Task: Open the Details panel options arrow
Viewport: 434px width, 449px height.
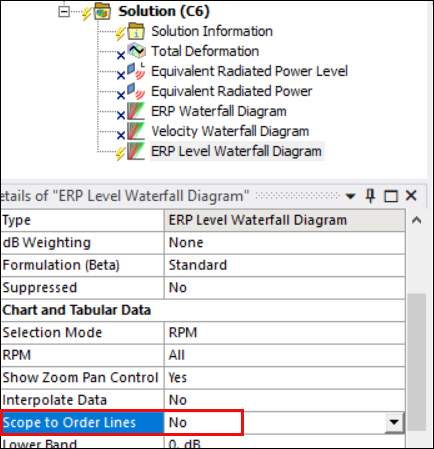Action: pyautogui.click(x=350, y=196)
